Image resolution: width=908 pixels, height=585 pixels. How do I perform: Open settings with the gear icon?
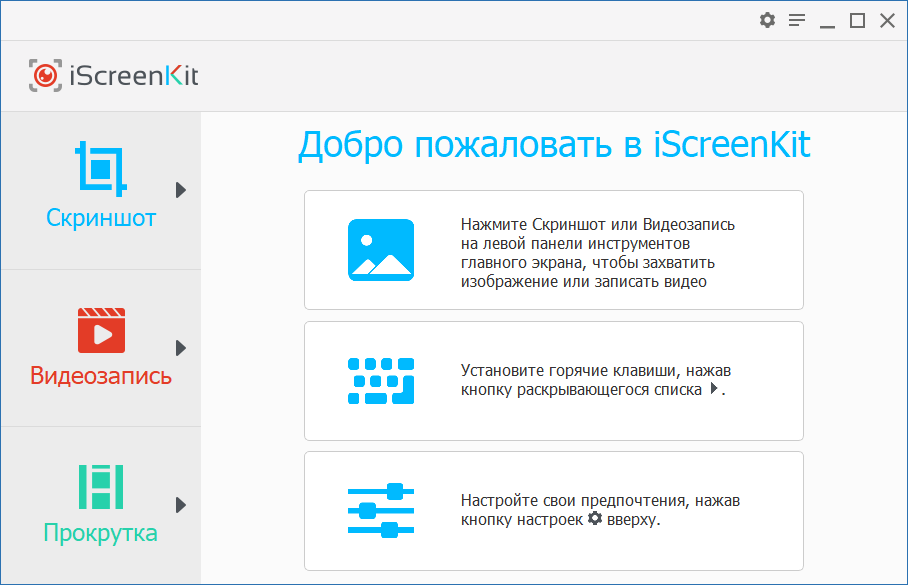(767, 20)
